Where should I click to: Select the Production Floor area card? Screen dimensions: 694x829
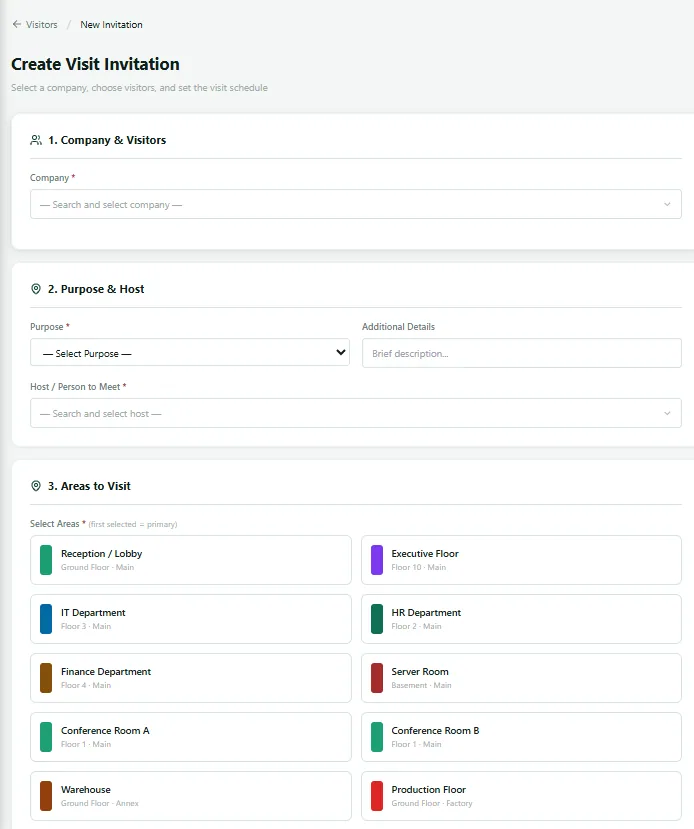coord(521,796)
